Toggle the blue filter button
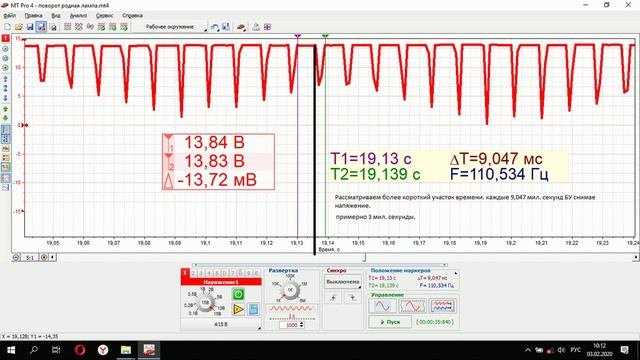 coord(253,309)
